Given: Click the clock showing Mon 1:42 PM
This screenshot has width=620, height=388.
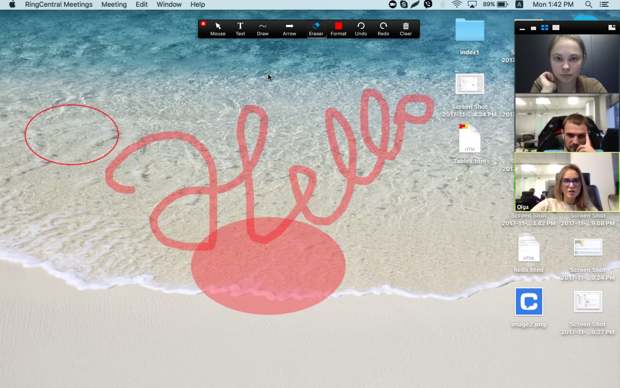Looking at the screenshot, I should (x=553, y=4).
